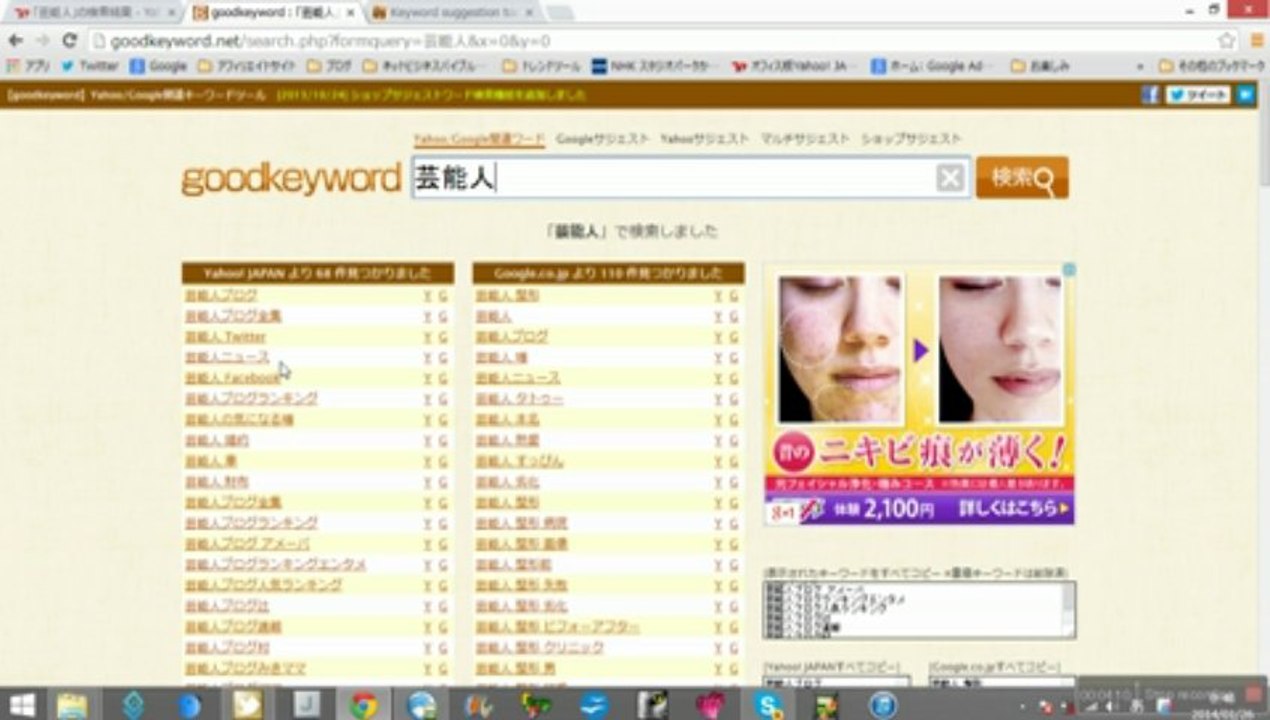Viewport: 1270px width, 720px height.
Task: Open the お楽しみ bookmark folder
Action: pos(1040,66)
